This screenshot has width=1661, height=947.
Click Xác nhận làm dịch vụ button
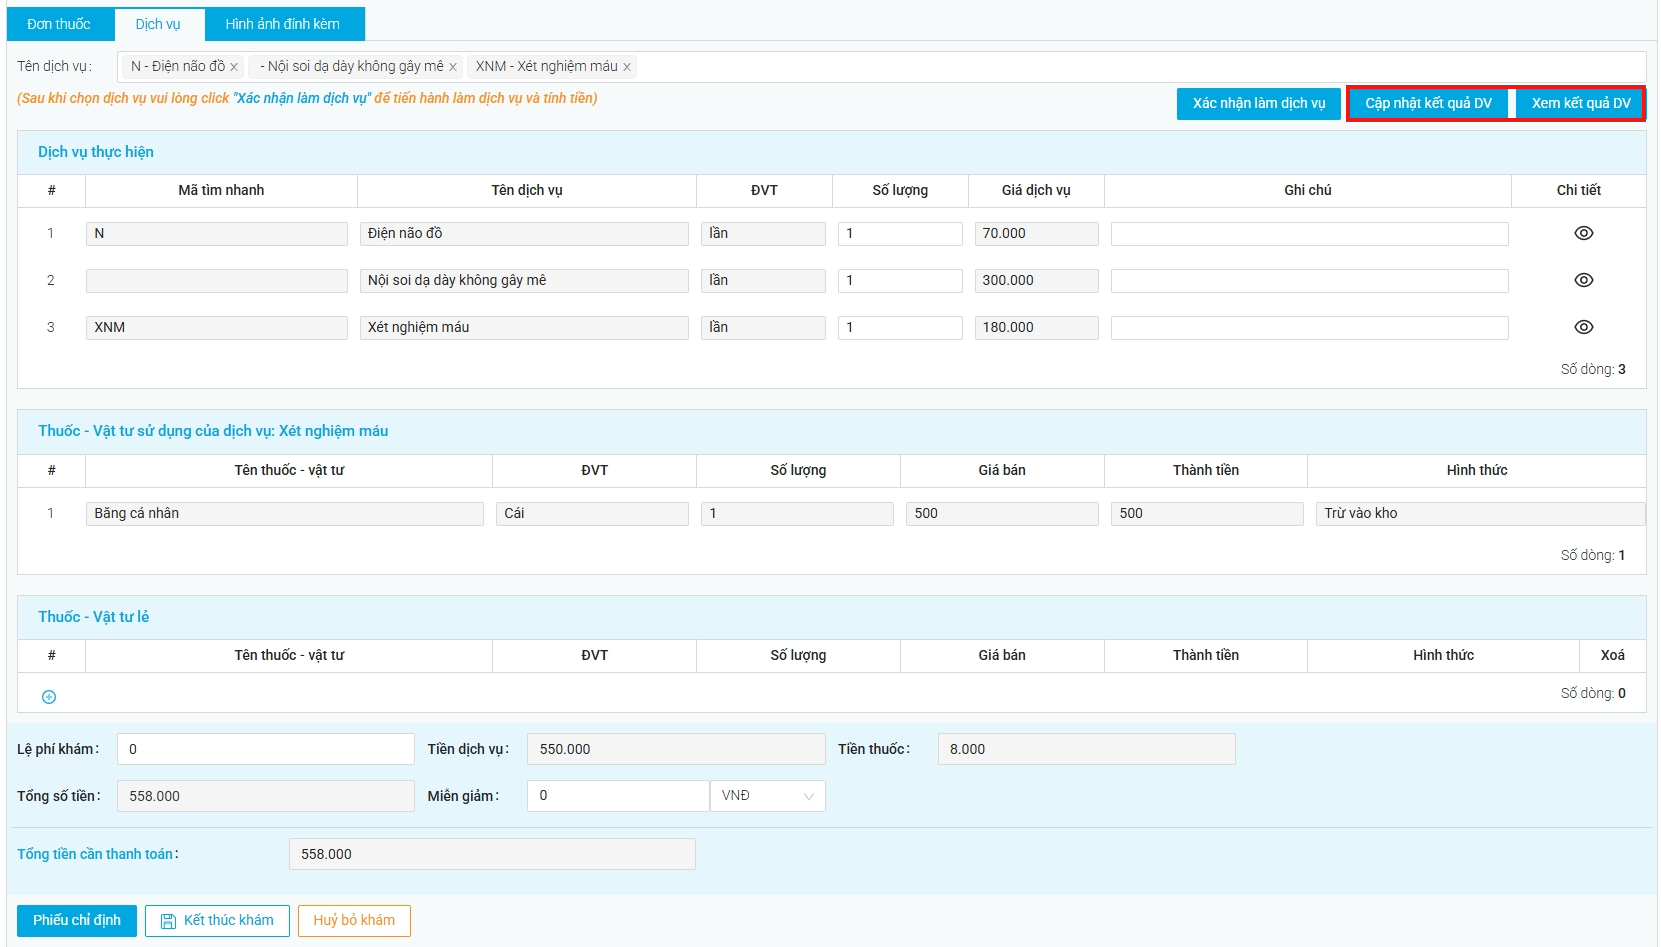(1259, 104)
